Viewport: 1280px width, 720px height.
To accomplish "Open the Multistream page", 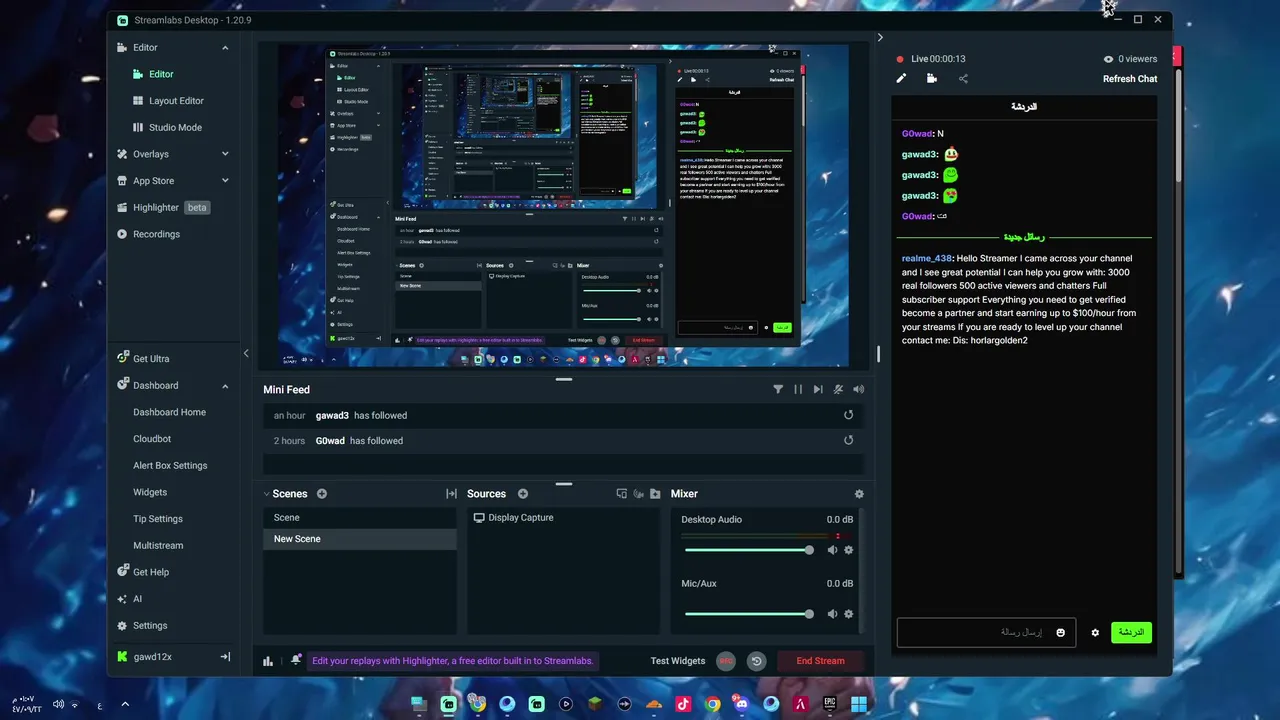I will (x=158, y=546).
